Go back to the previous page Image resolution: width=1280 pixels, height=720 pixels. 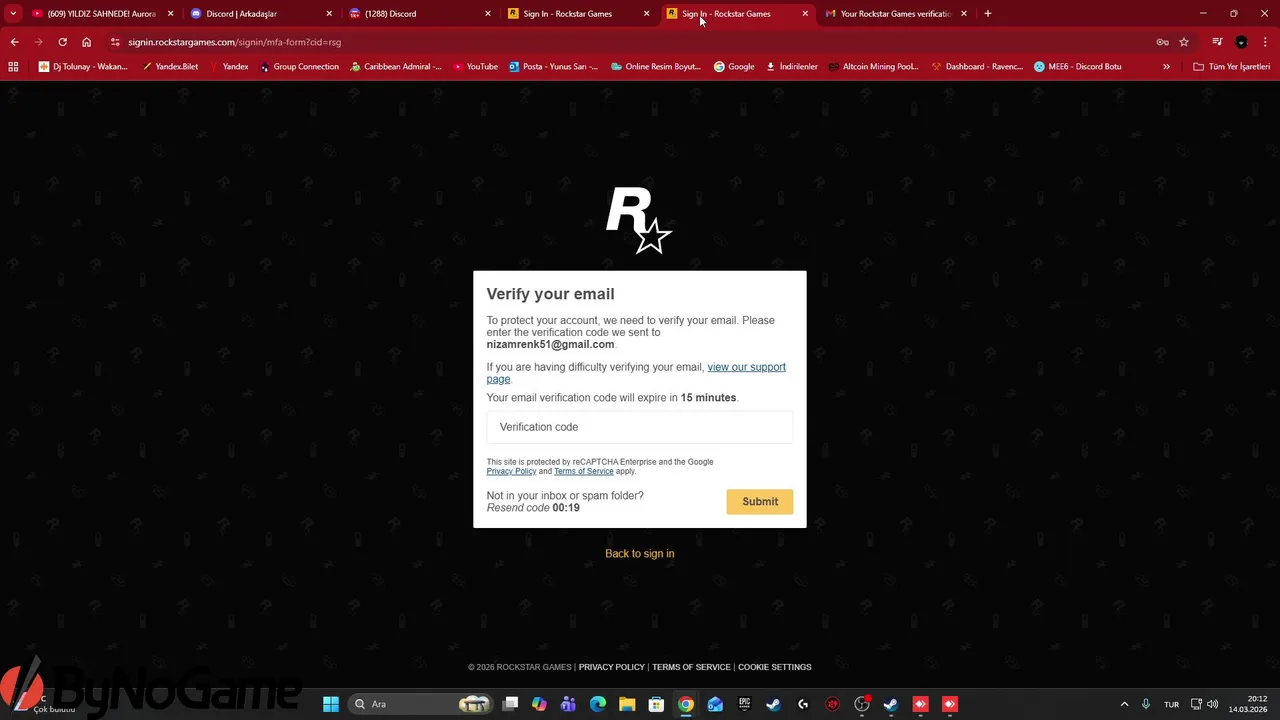(x=14, y=42)
